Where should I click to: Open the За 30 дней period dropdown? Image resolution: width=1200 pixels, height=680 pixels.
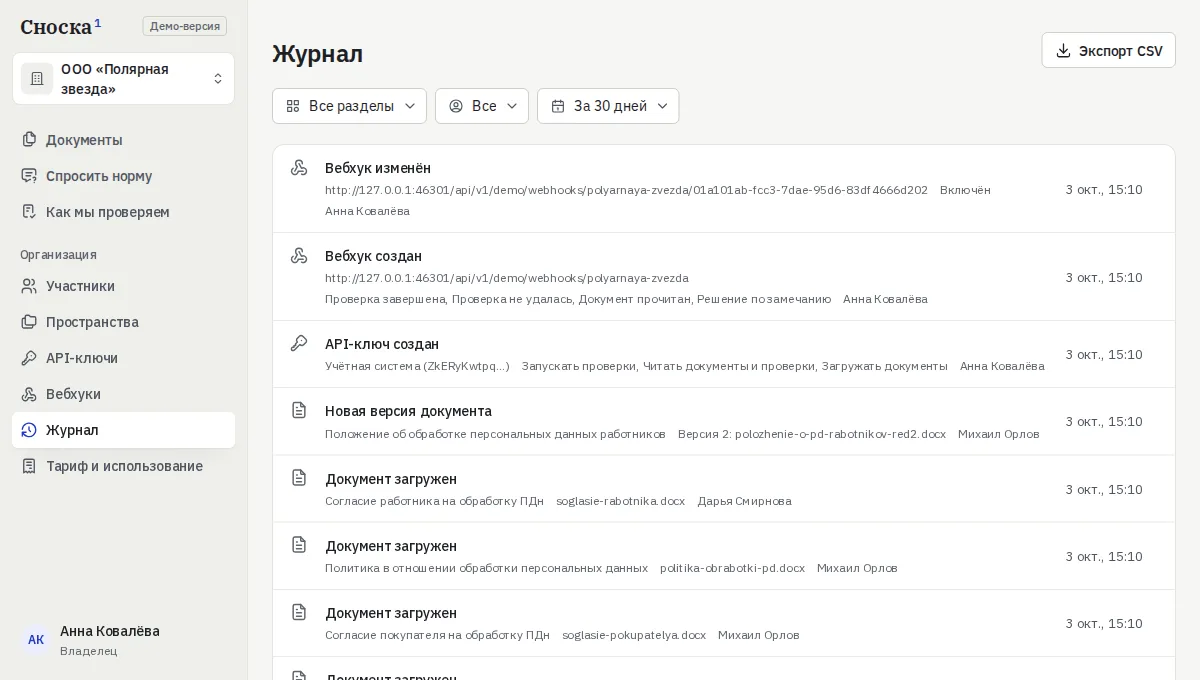[608, 106]
